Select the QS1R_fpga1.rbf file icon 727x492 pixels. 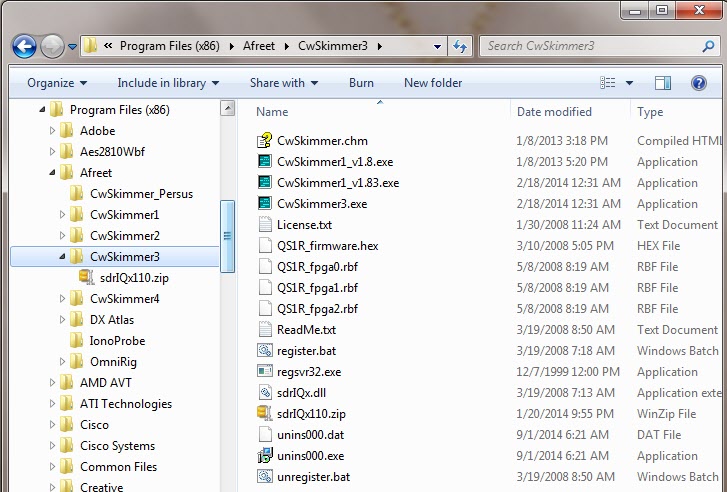265,288
